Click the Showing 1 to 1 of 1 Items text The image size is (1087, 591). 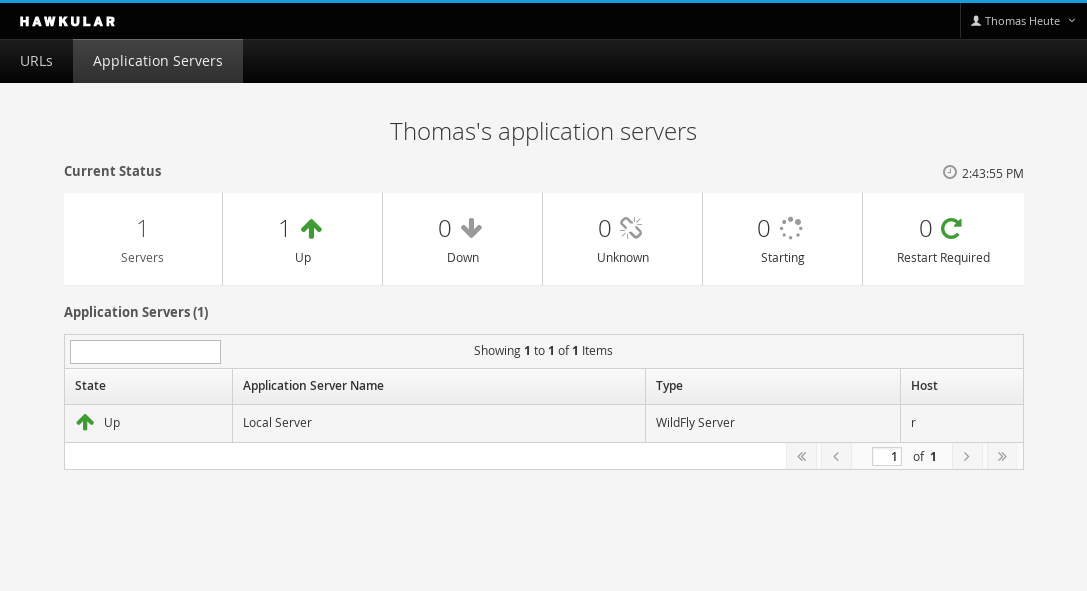pos(543,351)
